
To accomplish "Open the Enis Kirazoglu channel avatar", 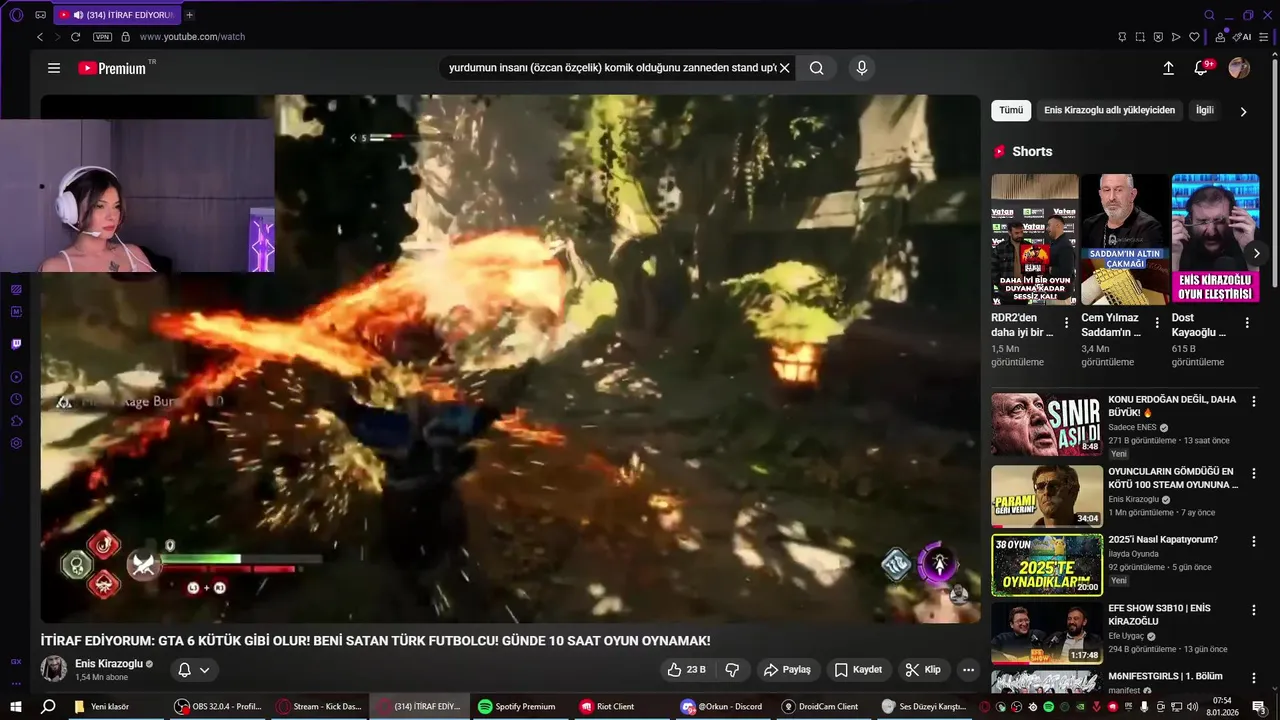I will click(54, 669).
